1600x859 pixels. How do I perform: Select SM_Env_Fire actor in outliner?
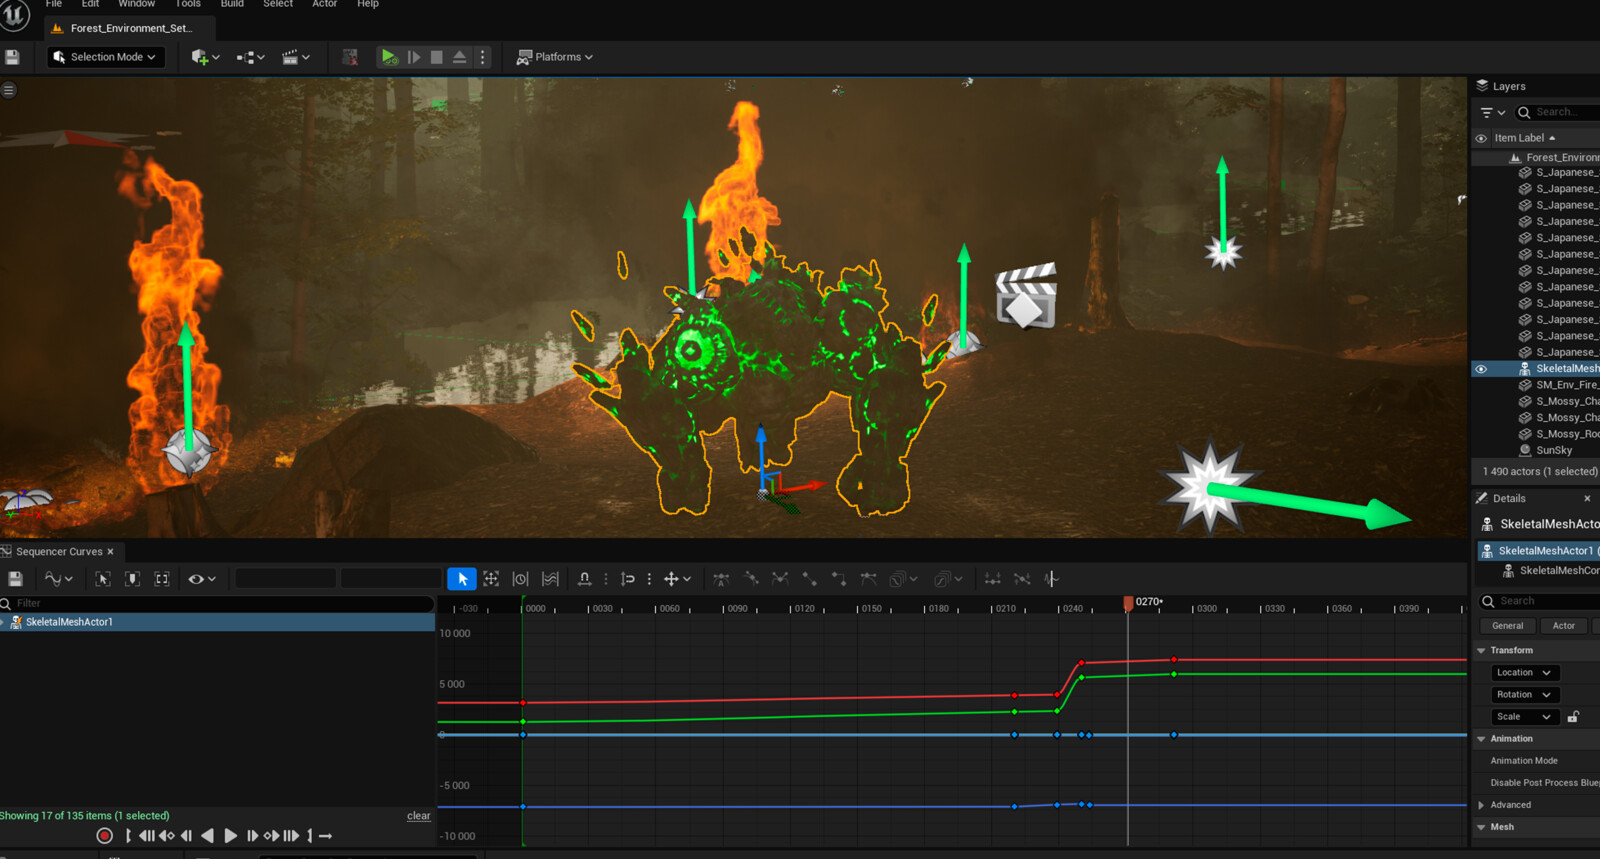(x=1566, y=385)
